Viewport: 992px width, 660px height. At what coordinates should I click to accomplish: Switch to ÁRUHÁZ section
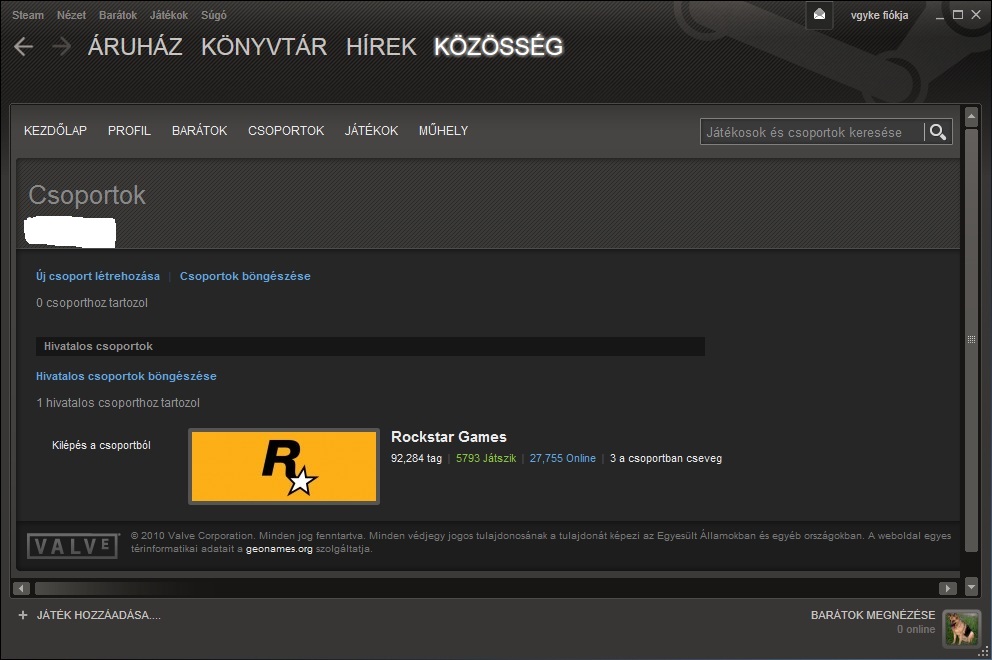click(x=135, y=47)
